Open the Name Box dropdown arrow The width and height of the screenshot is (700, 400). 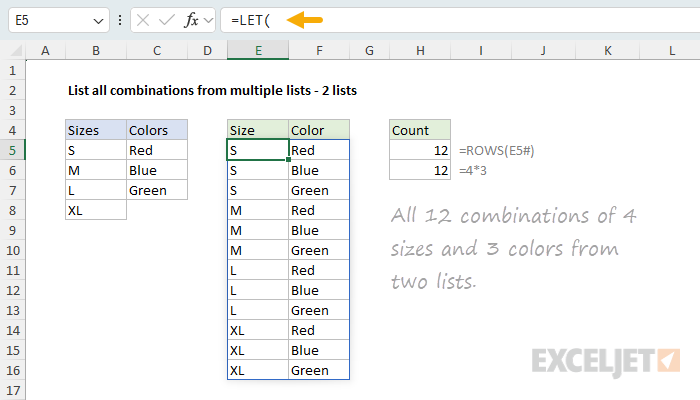click(x=98, y=21)
